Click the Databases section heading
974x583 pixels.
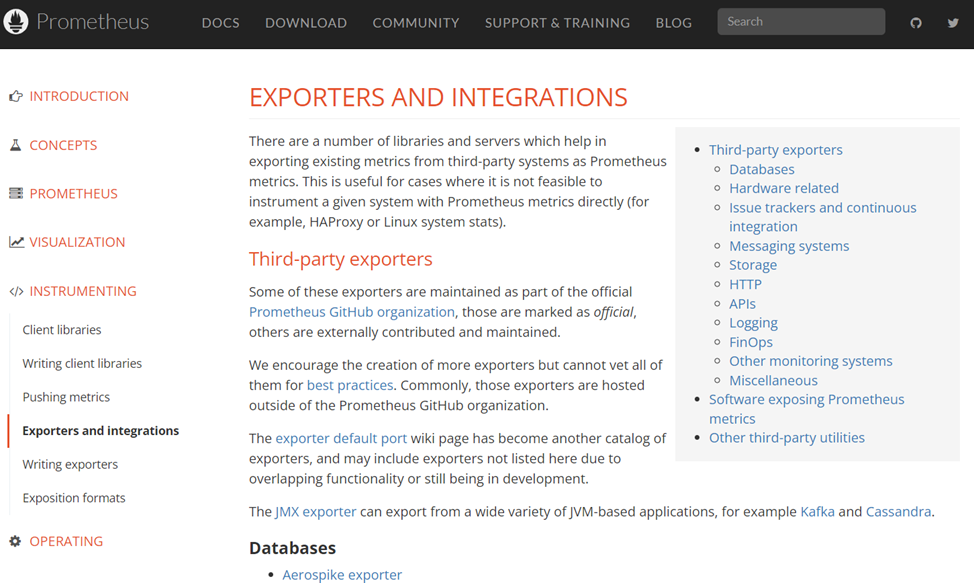(293, 548)
